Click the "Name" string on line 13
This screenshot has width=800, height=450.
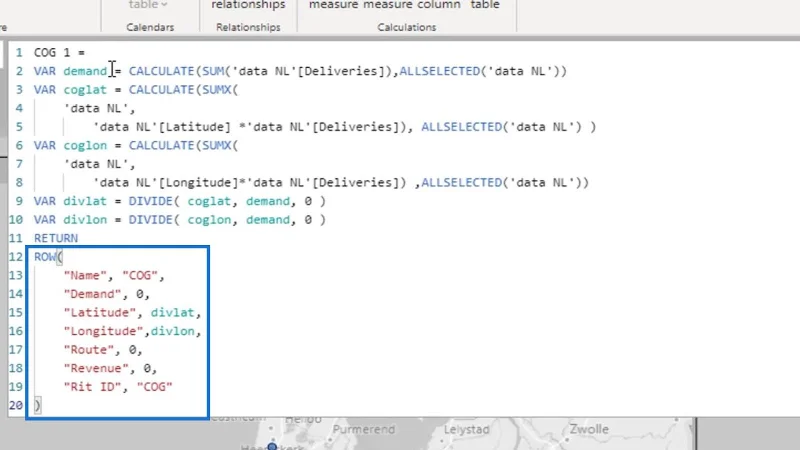tap(85, 276)
